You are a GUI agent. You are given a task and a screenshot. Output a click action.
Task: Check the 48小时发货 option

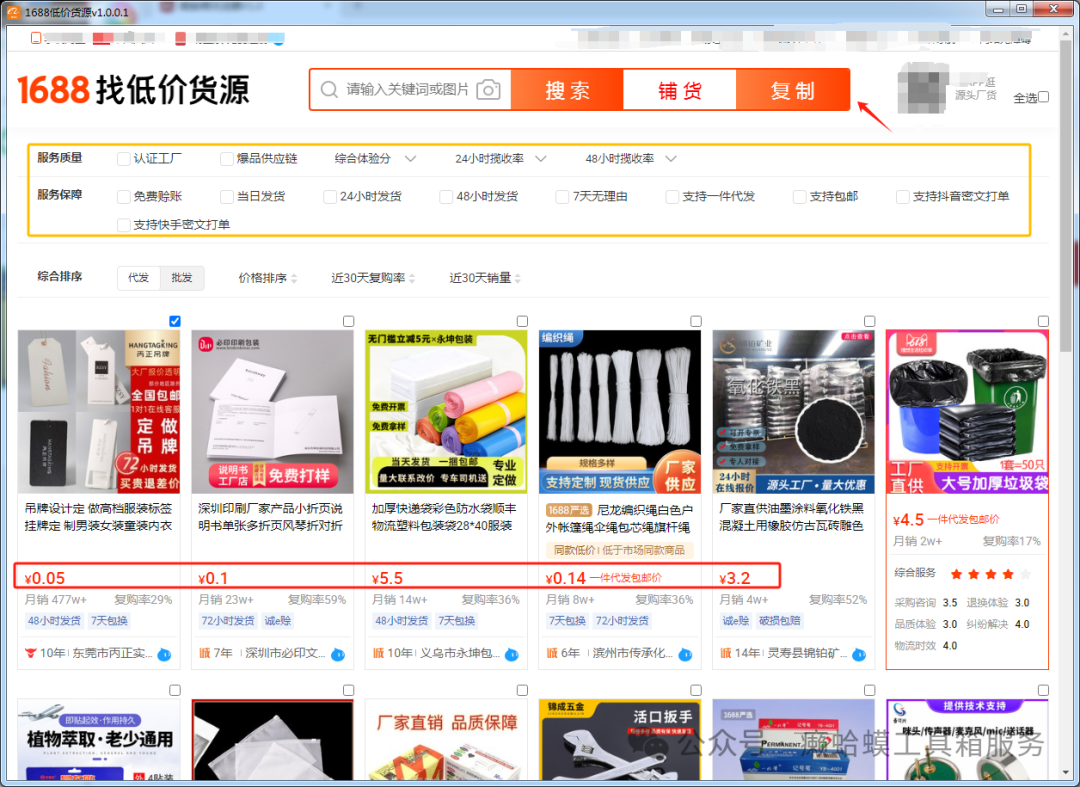pyautogui.click(x=446, y=197)
